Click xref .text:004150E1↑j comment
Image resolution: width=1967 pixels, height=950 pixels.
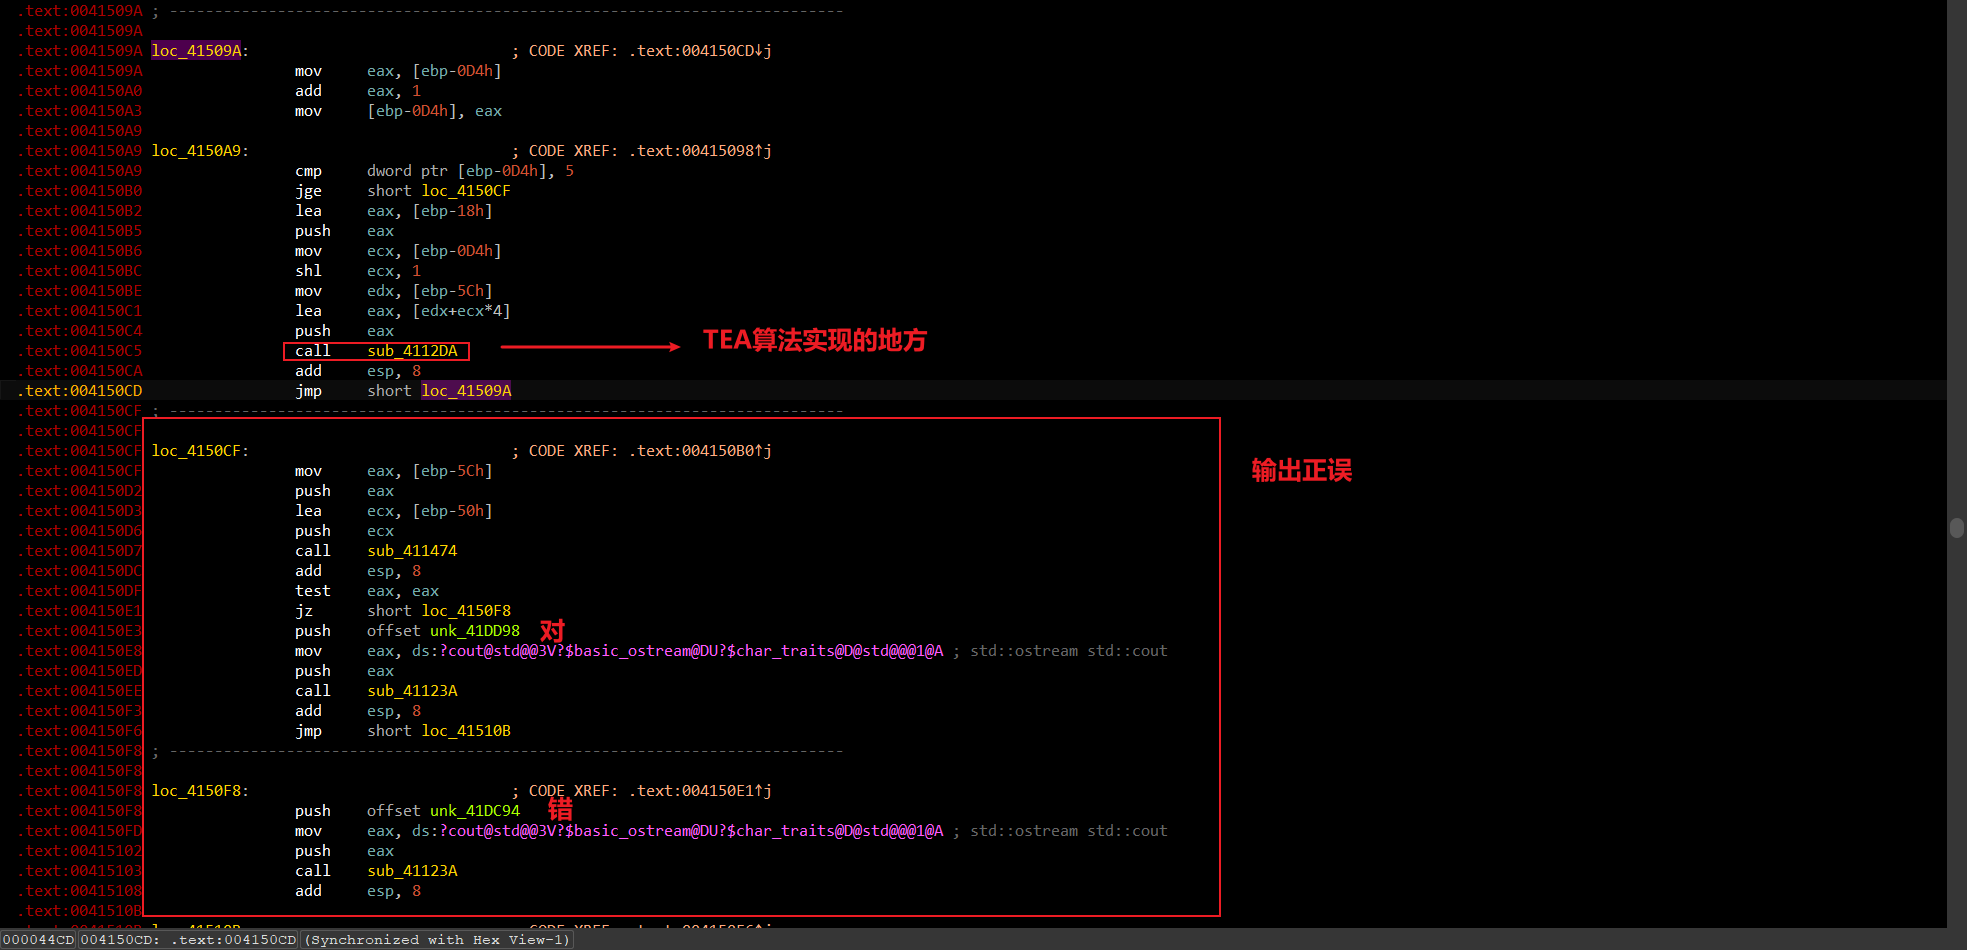[x=700, y=791]
